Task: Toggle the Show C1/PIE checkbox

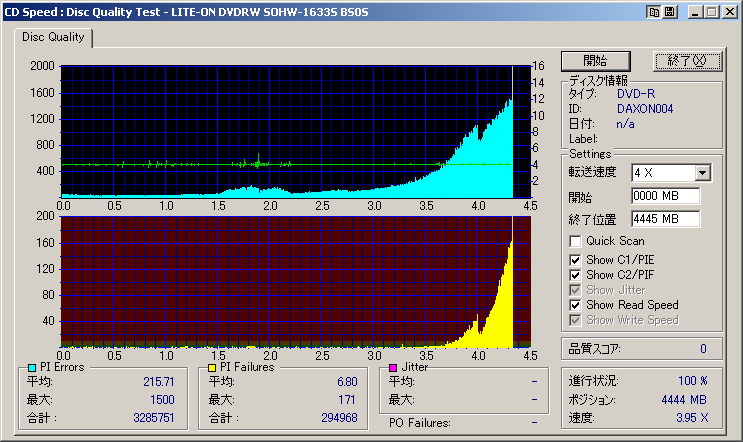Action: [x=575, y=260]
